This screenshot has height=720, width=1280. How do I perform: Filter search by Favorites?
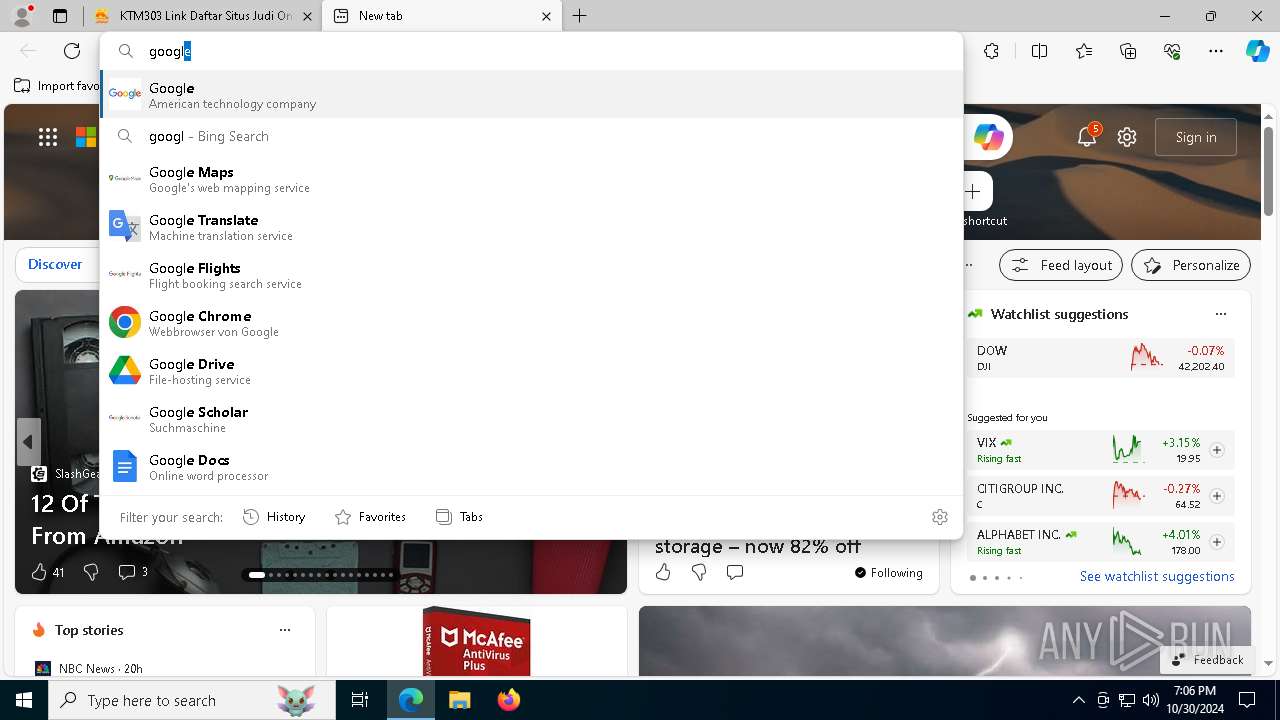point(370,517)
